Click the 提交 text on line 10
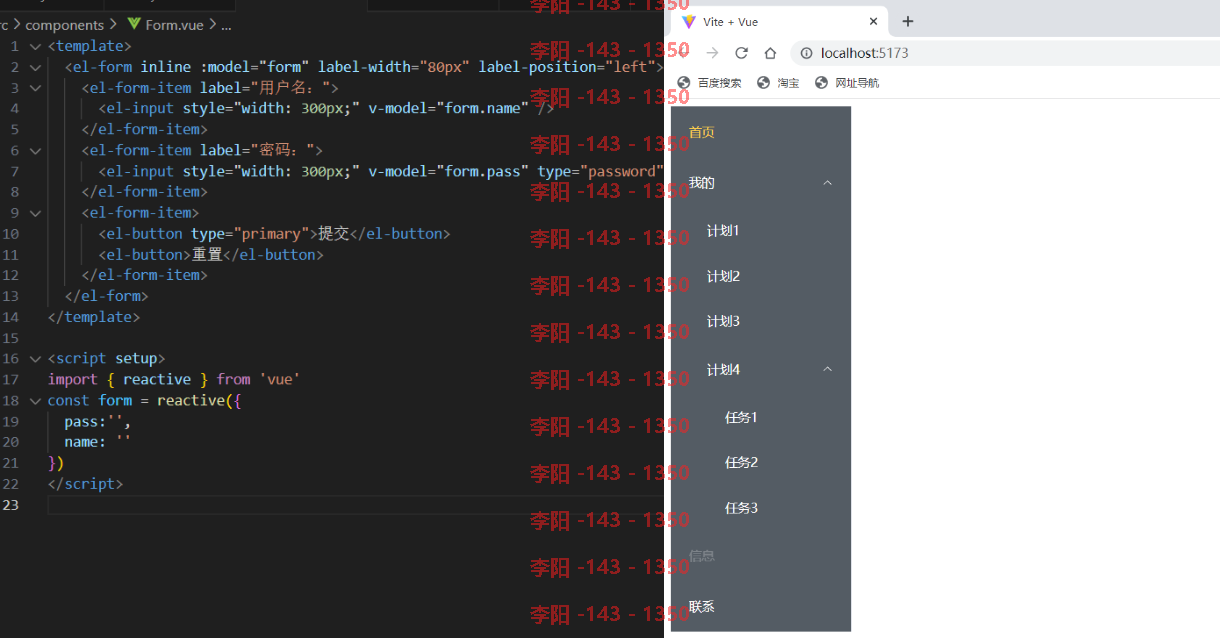This screenshot has width=1220, height=643. tap(334, 234)
